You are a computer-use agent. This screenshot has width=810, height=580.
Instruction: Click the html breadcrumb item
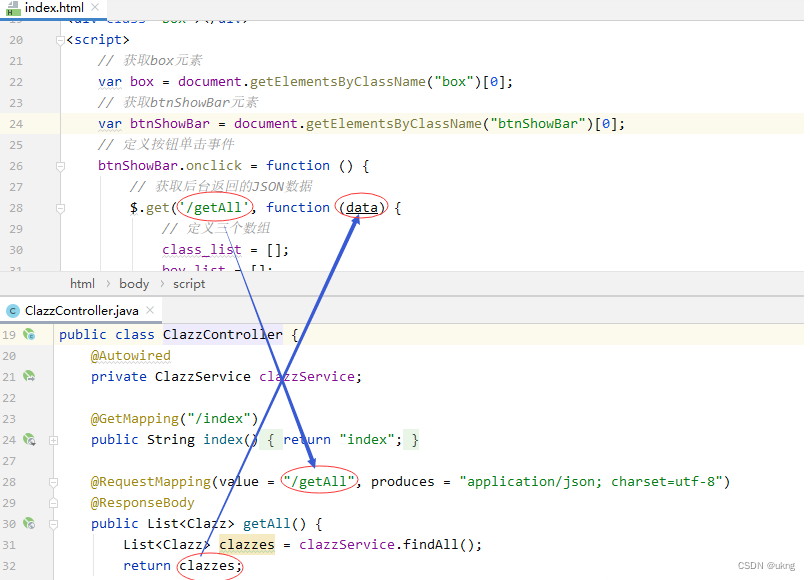(x=83, y=283)
